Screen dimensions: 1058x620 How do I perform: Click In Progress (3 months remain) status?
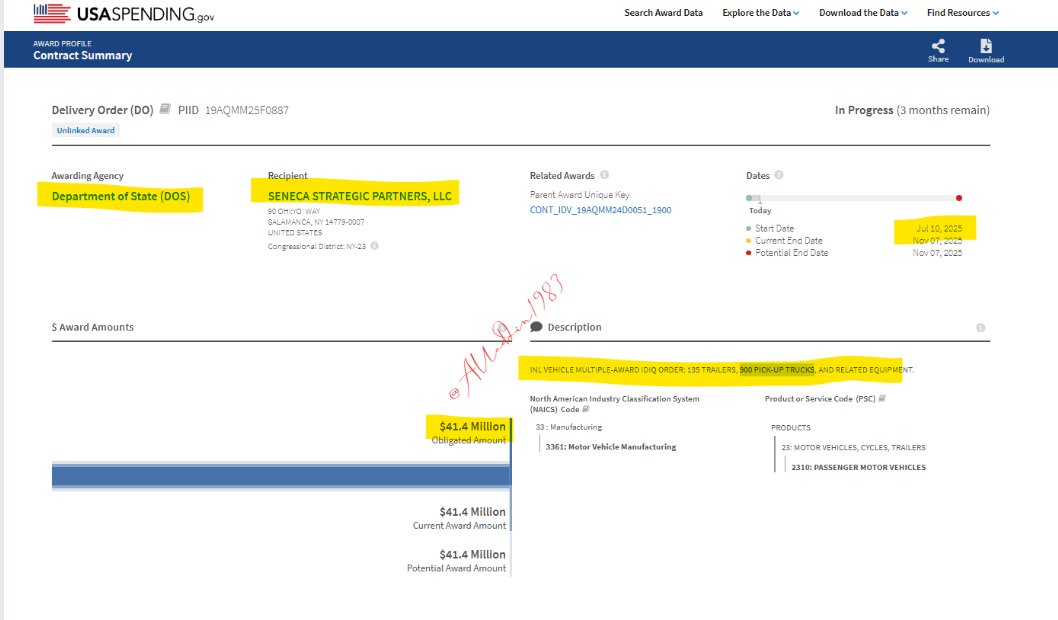[912, 110]
